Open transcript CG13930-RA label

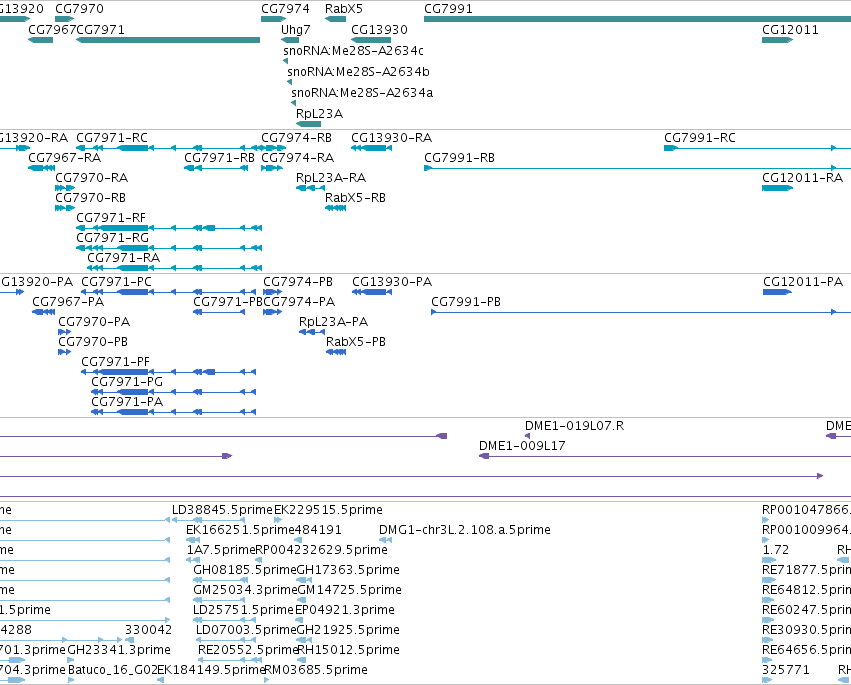tap(391, 137)
